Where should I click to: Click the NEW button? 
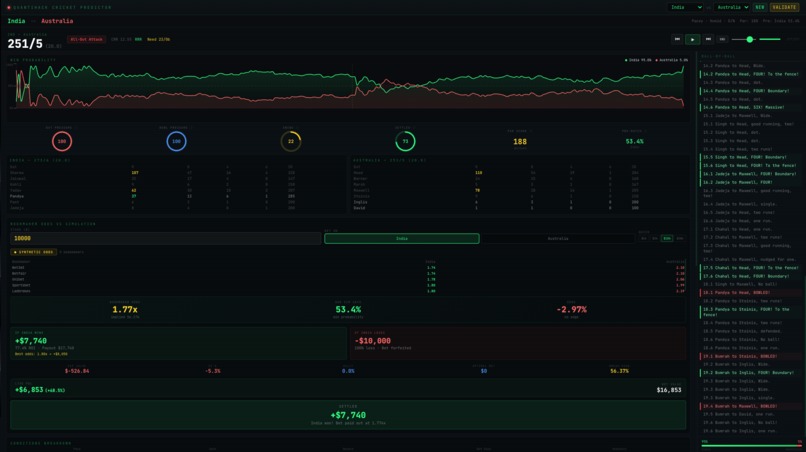pyautogui.click(x=760, y=7)
